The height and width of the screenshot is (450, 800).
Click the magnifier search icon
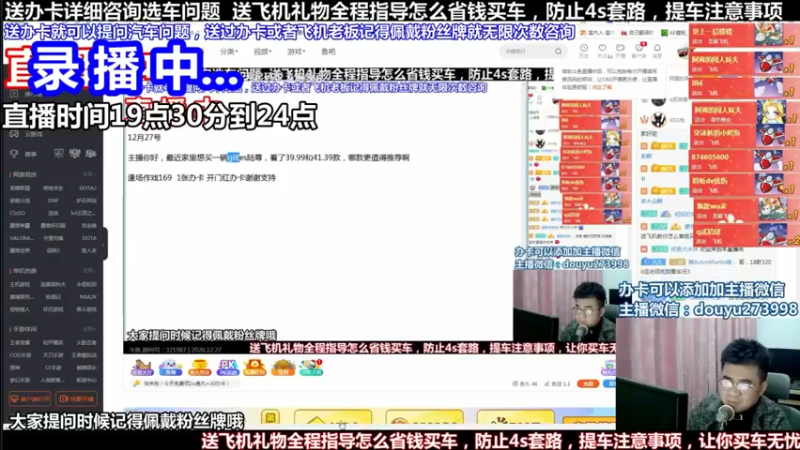[x=558, y=51]
